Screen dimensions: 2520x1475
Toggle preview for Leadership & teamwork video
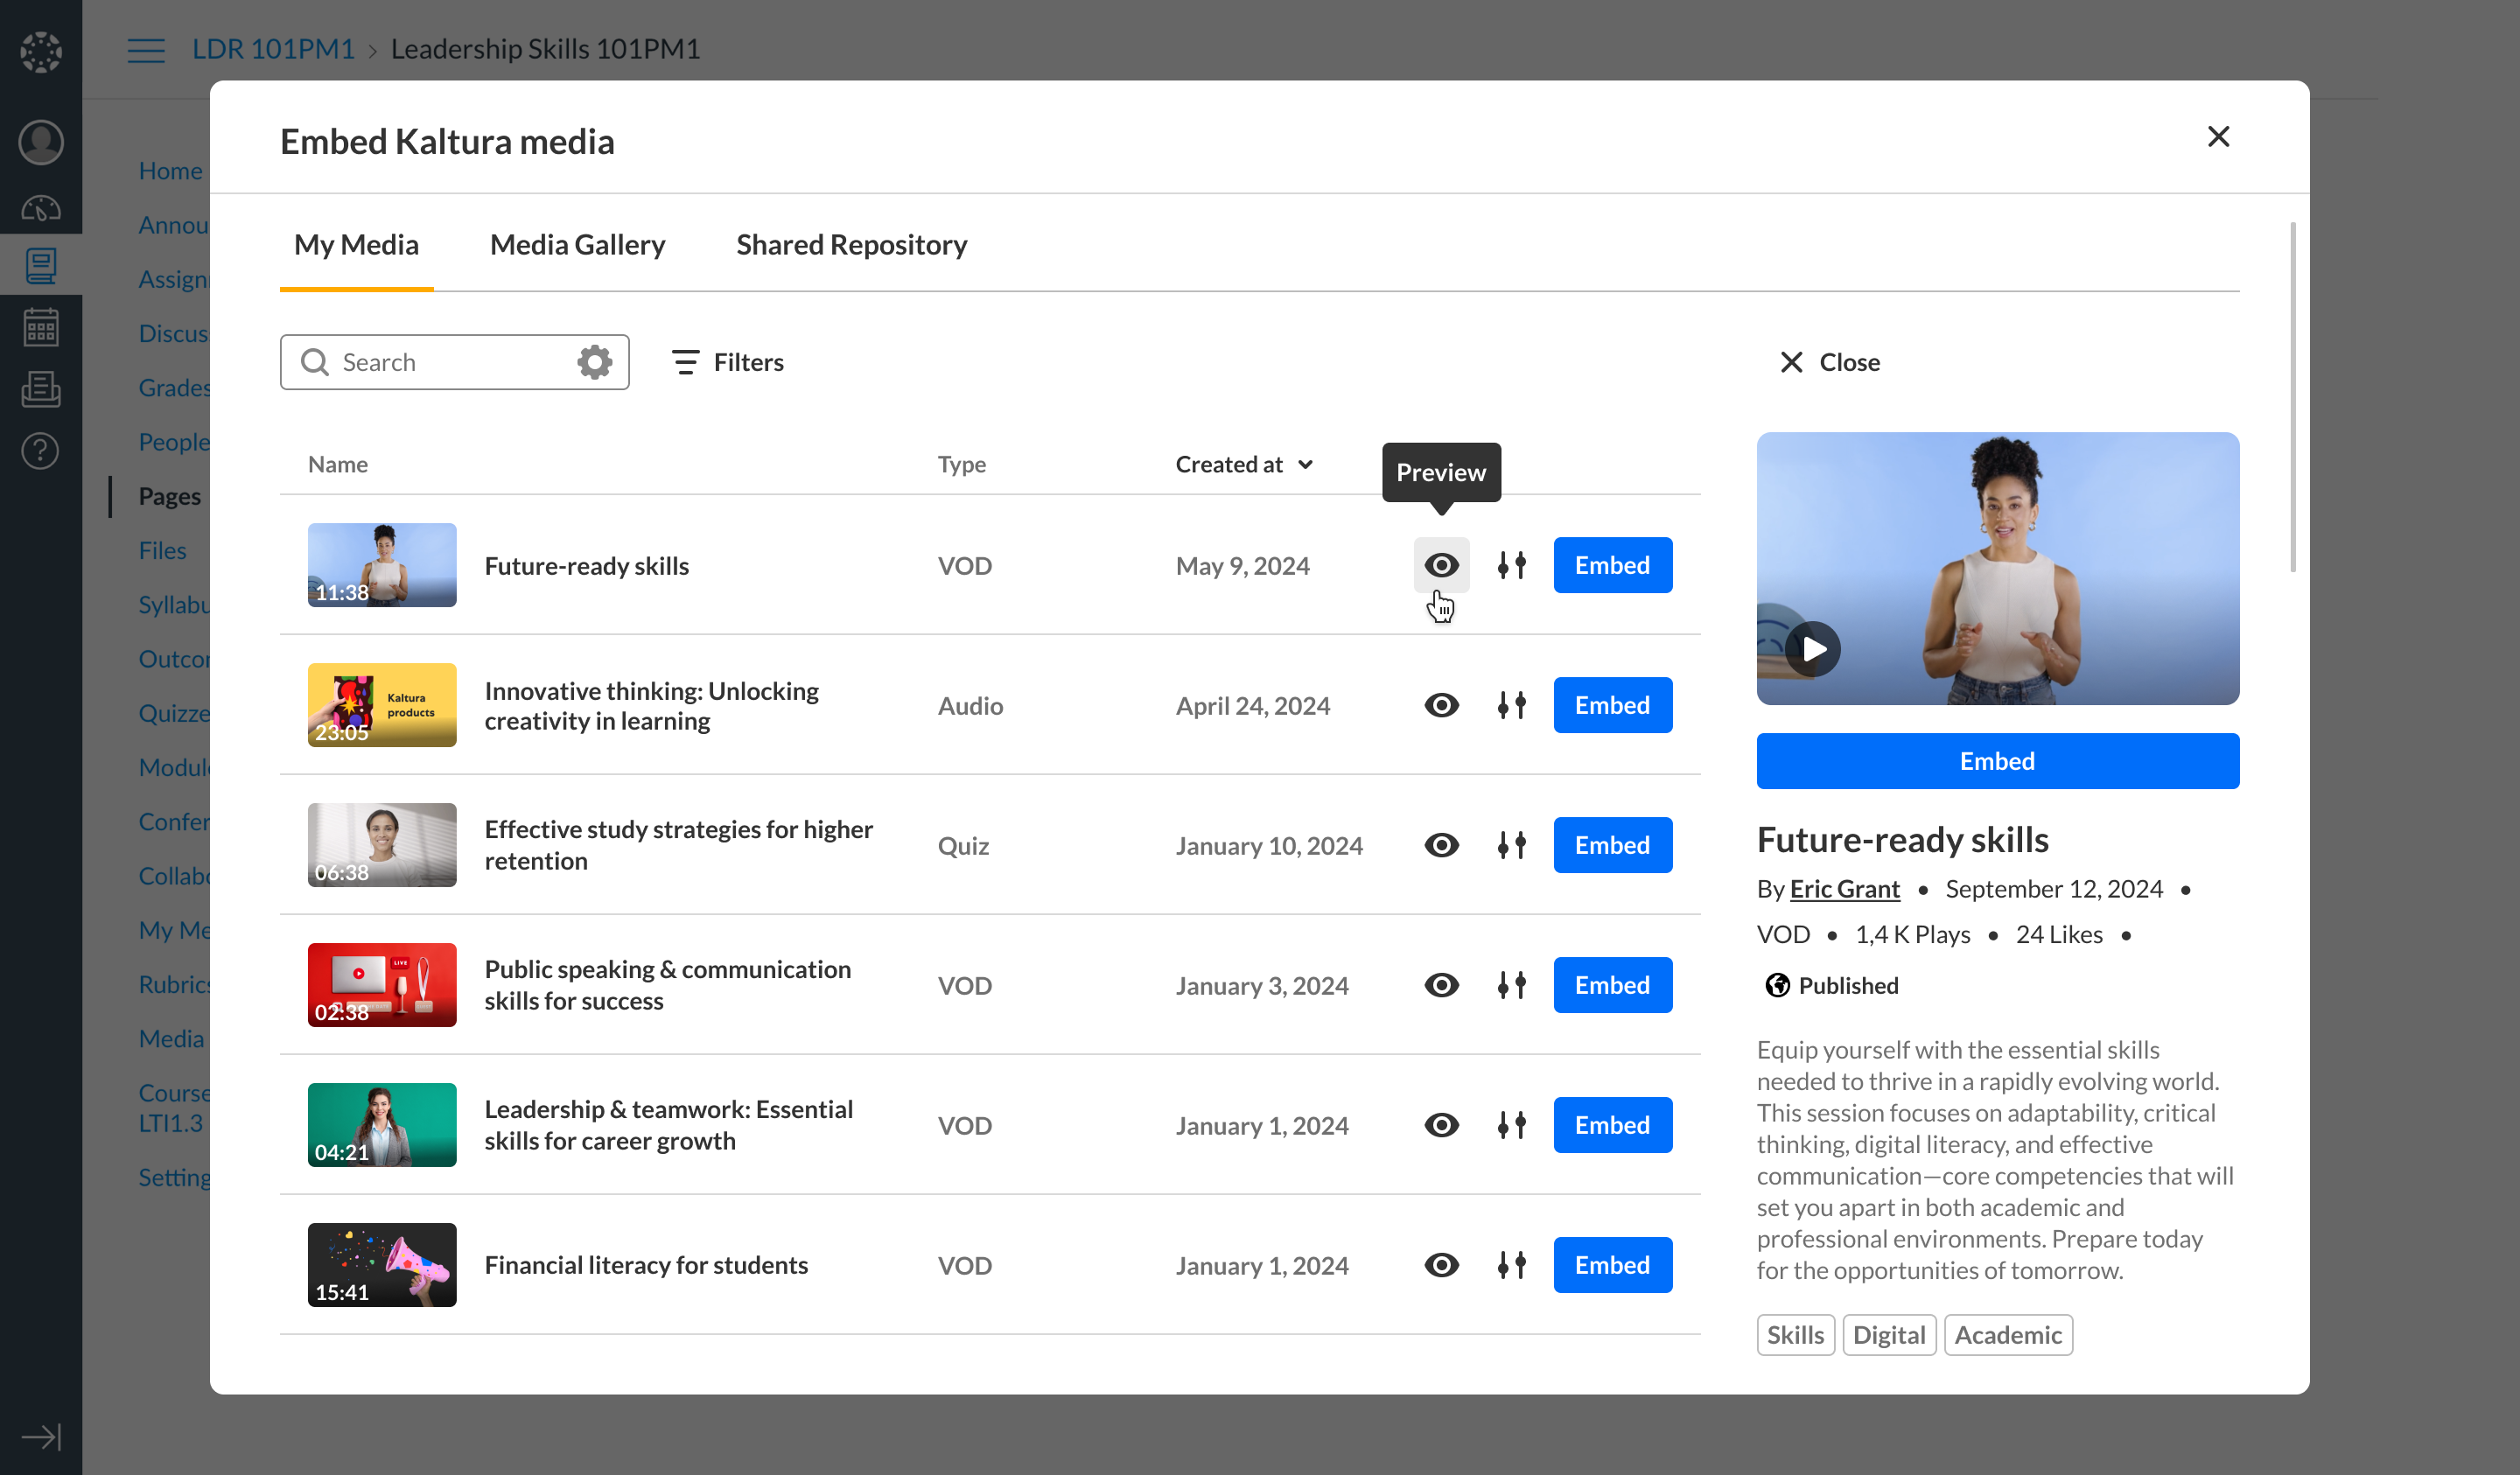[1441, 1125]
